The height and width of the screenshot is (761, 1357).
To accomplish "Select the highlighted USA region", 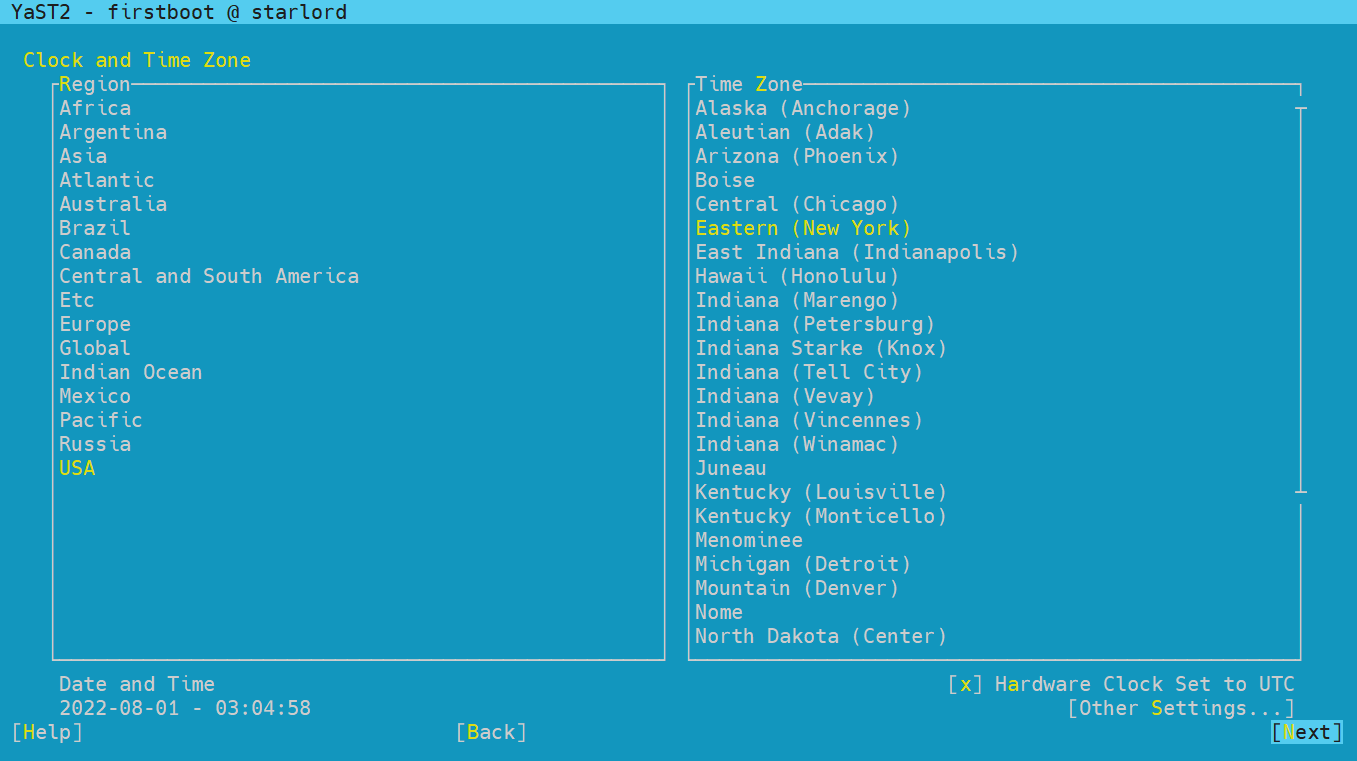I will [77, 468].
